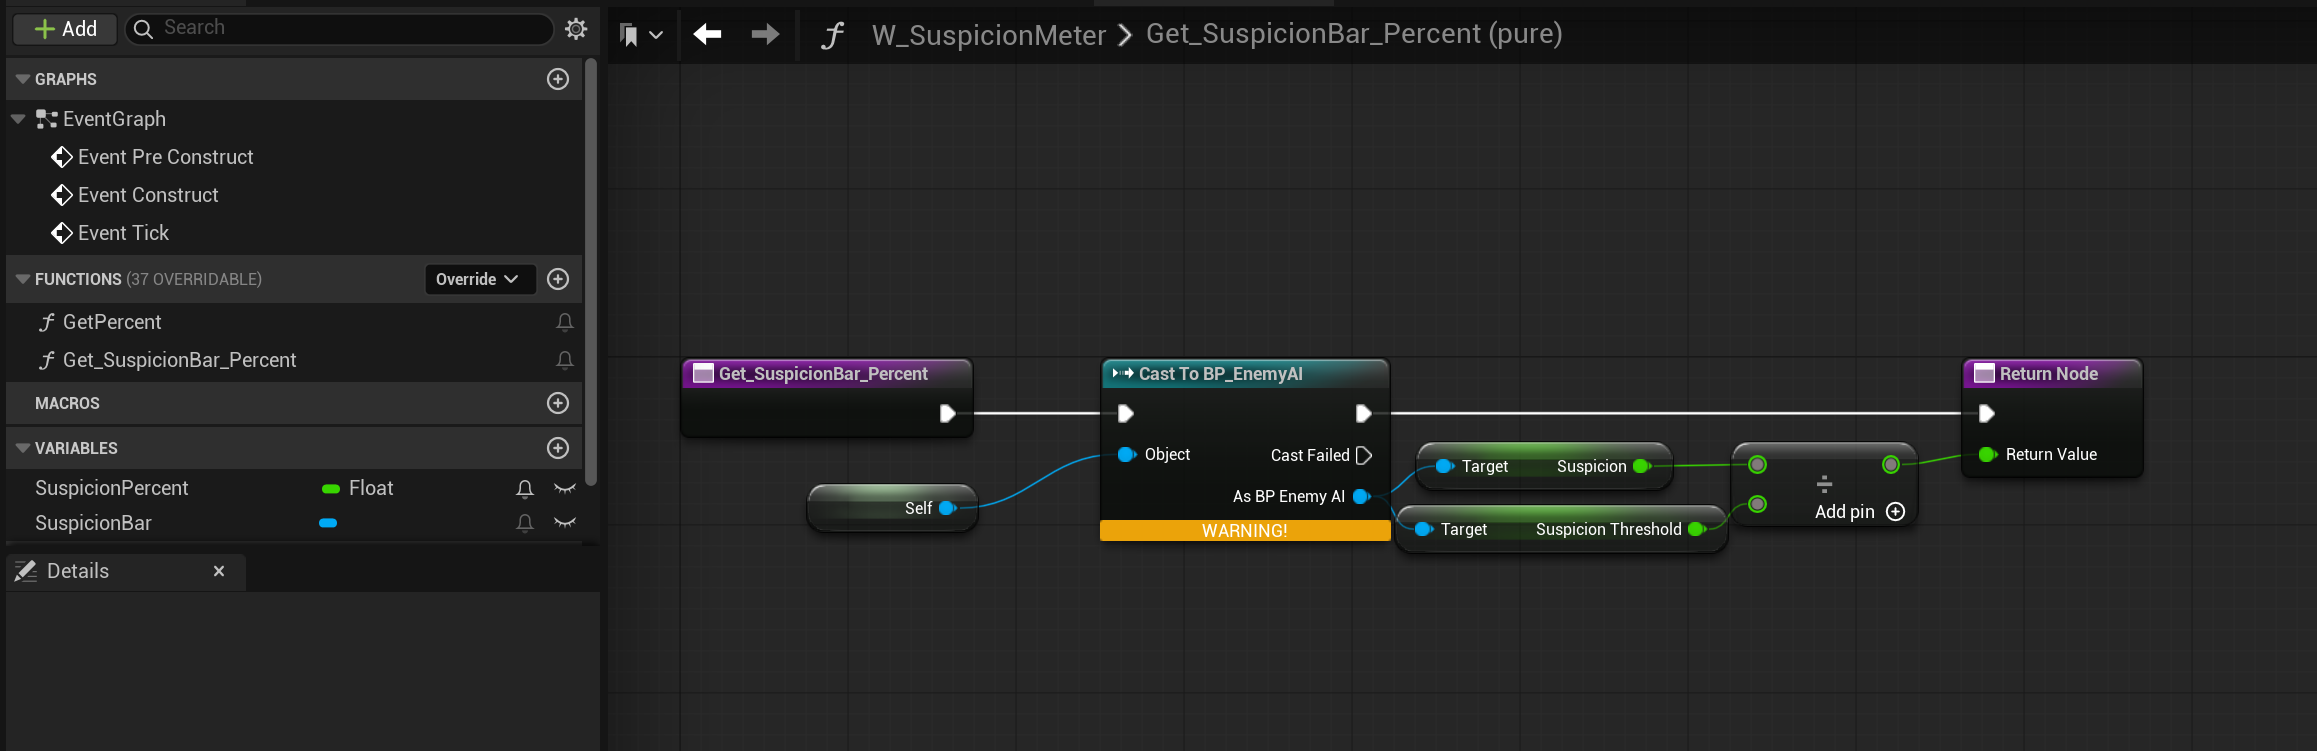Open the Override functions dropdown
This screenshot has width=2317, height=751.
click(478, 279)
